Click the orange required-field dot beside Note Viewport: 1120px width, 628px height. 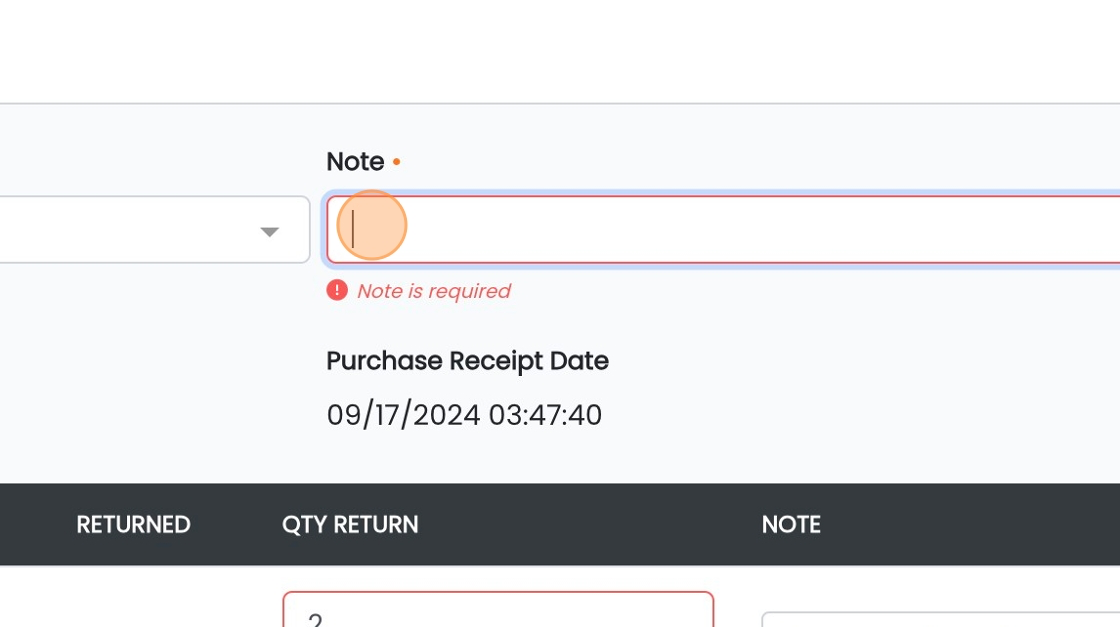(396, 162)
